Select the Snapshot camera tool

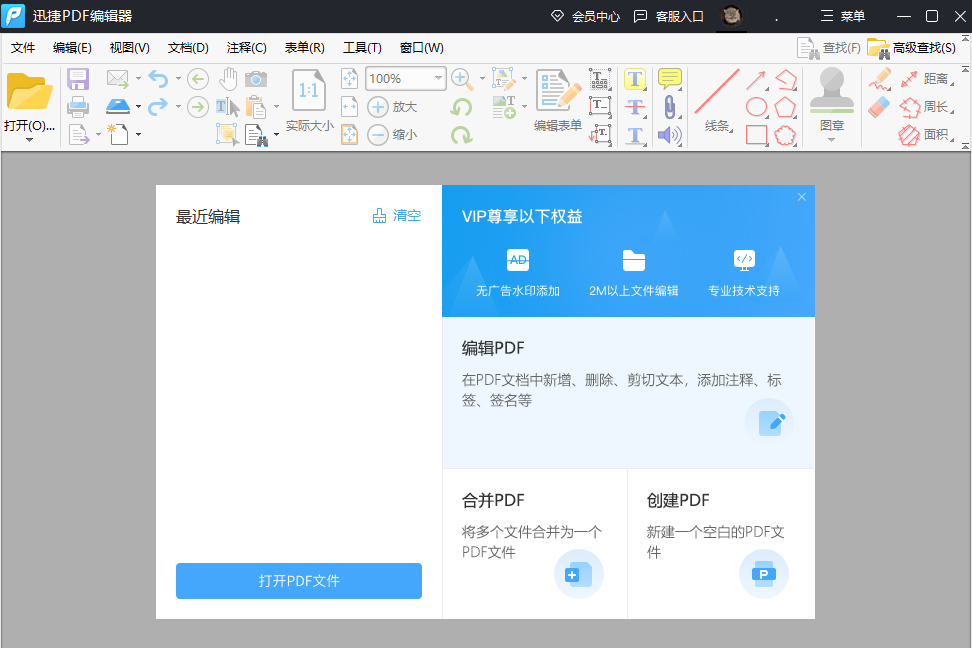[x=255, y=79]
